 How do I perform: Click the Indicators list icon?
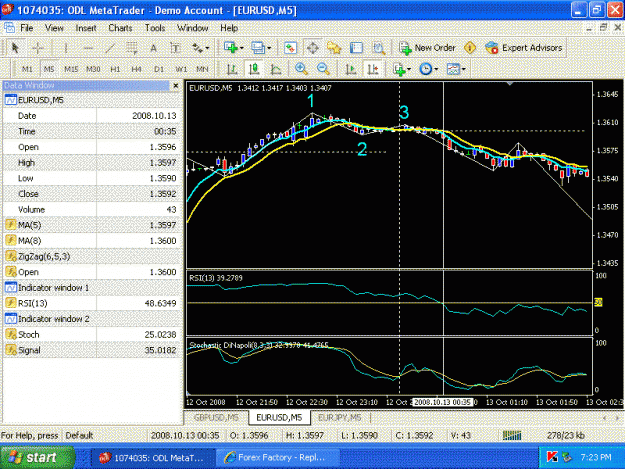399,69
